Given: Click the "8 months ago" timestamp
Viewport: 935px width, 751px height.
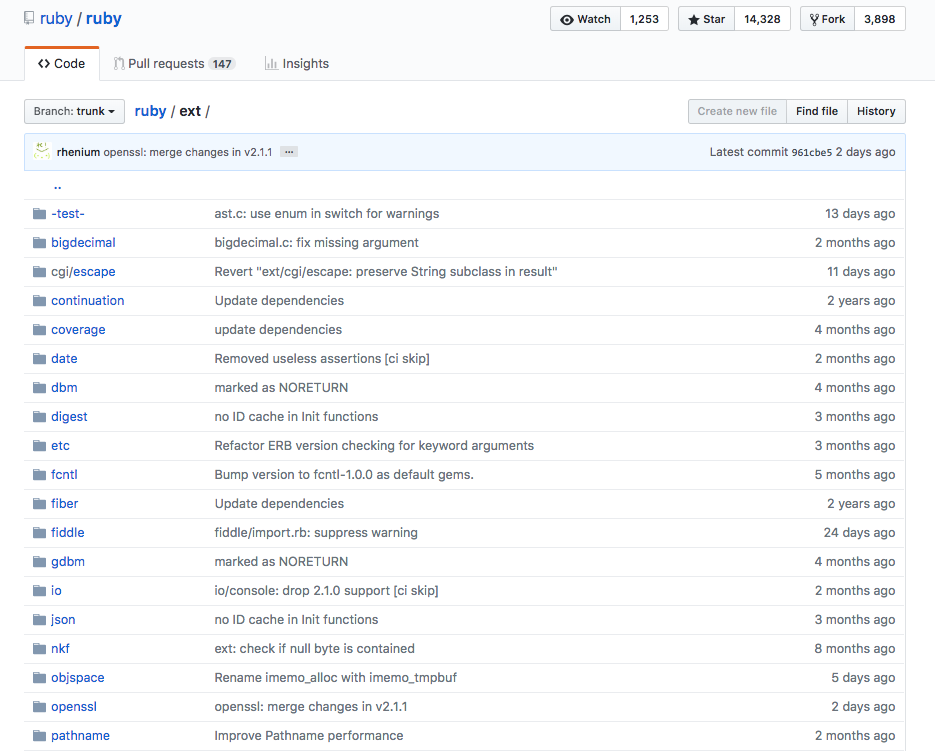Looking at the screenshot, I should pos(855,648).
